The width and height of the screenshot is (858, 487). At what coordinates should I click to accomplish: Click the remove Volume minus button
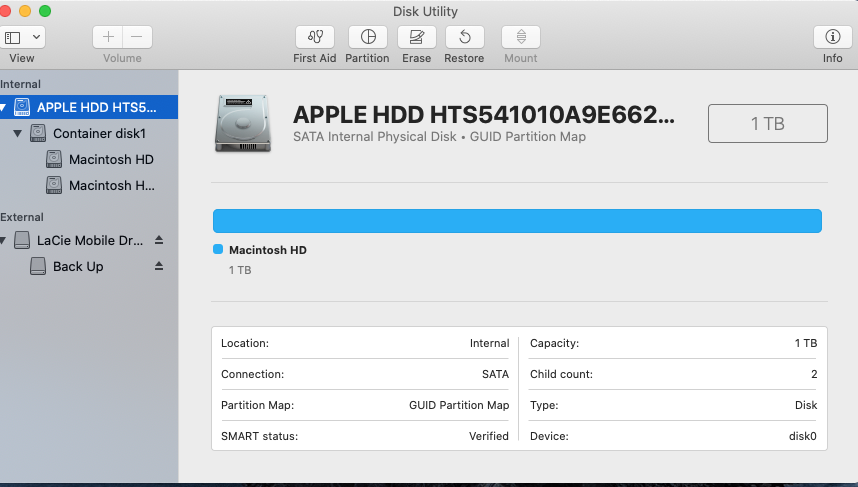tap(137, 37)
